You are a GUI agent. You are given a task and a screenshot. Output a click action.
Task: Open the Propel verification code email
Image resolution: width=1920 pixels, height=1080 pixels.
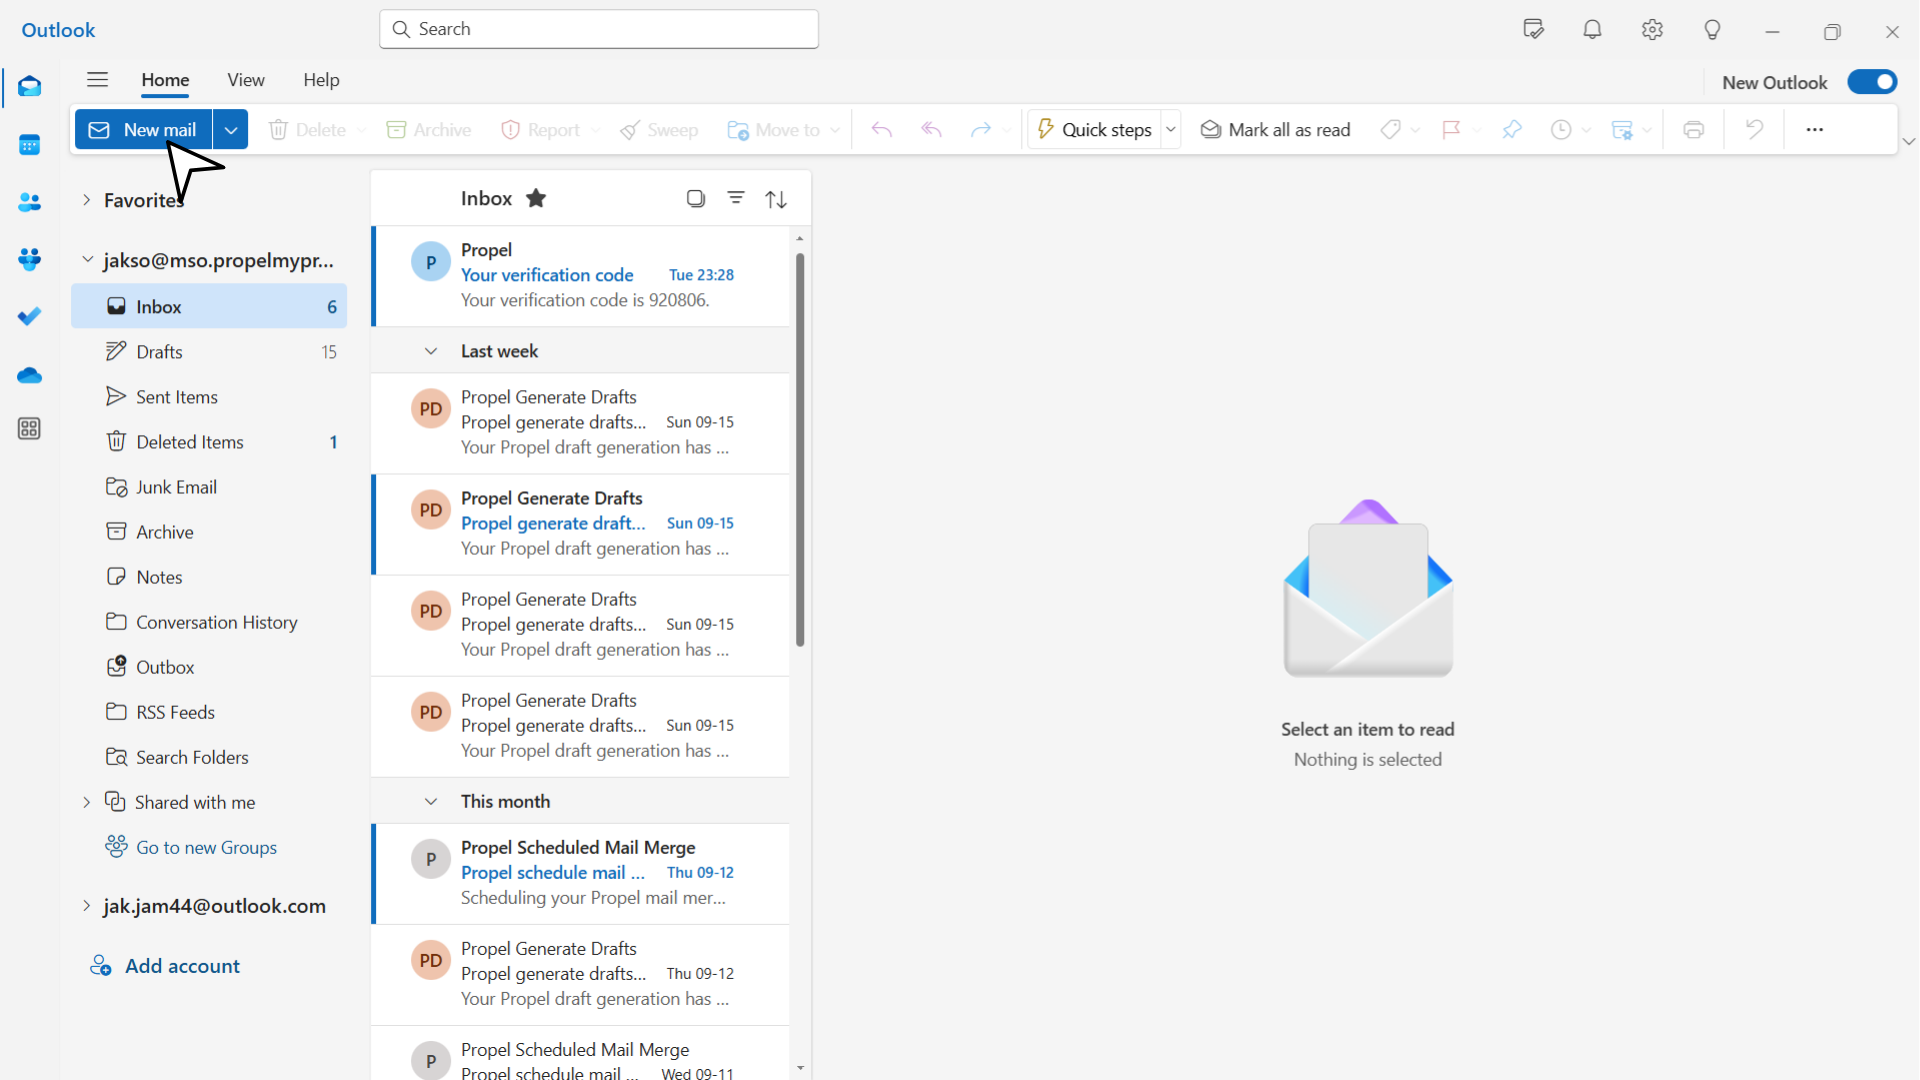coord(581,276)
